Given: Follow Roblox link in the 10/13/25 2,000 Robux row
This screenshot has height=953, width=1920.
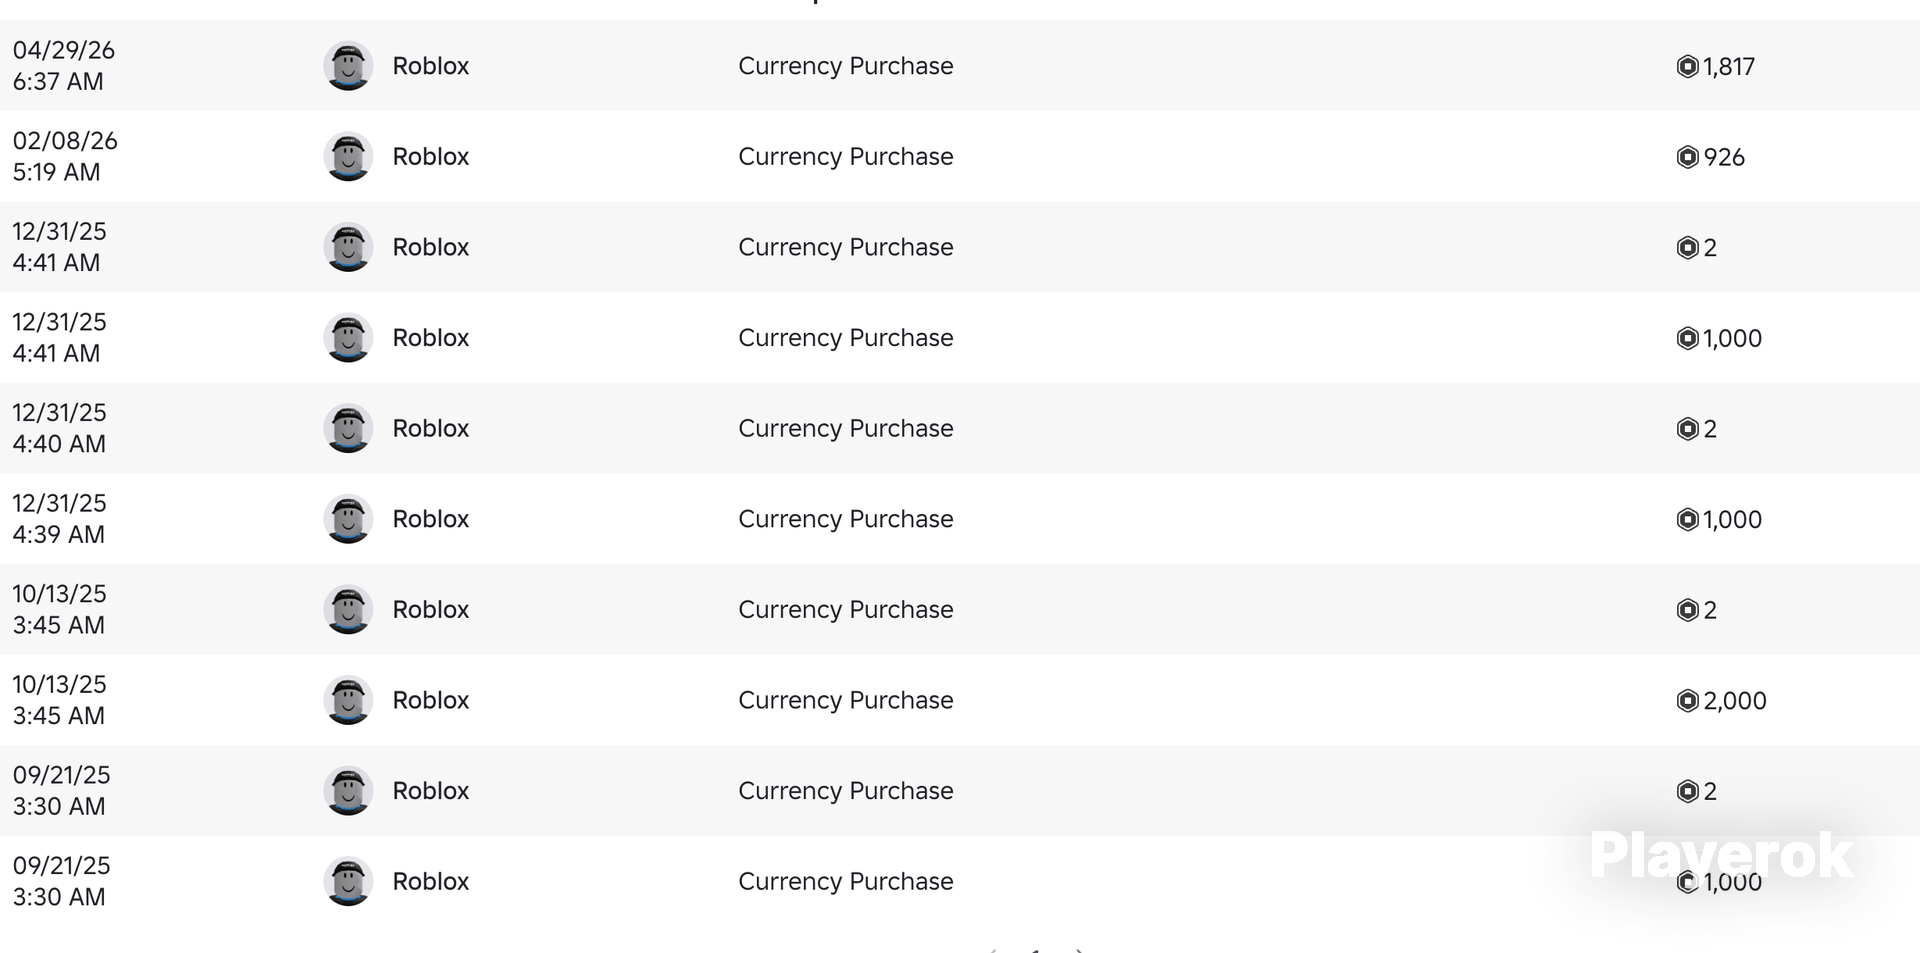Looking at the screenshot, I should point(430,700).
